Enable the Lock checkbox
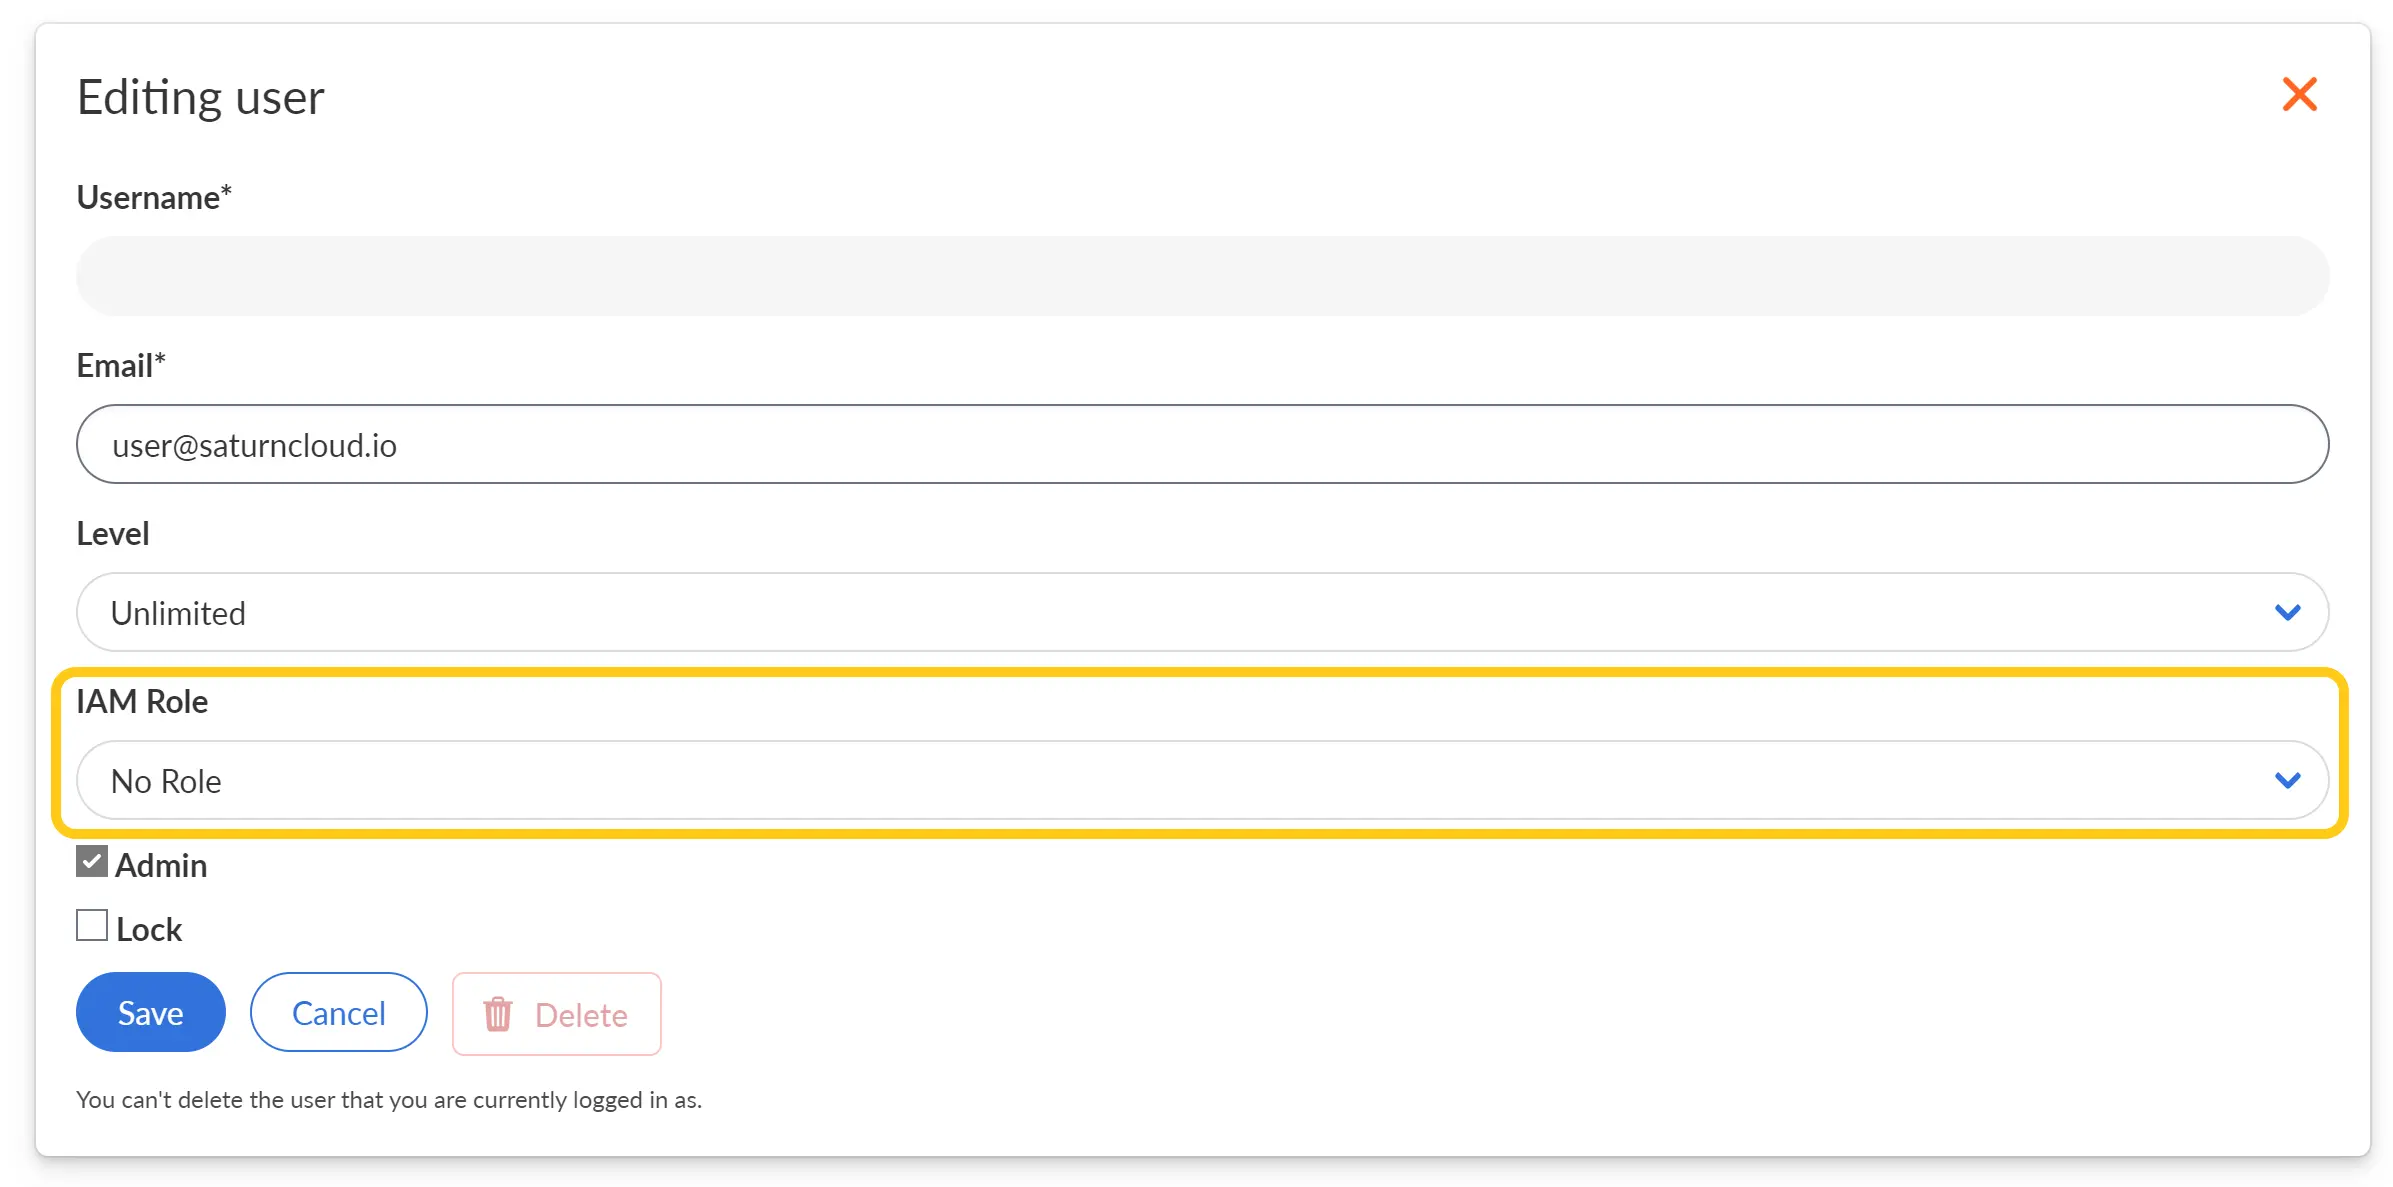Image resolution: width=2393 pixels, height=1187 pixels. [x=92, y=925]
